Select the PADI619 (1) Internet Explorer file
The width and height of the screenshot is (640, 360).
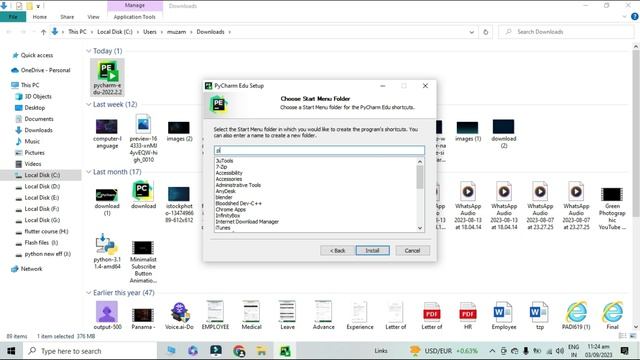[576, 312]
